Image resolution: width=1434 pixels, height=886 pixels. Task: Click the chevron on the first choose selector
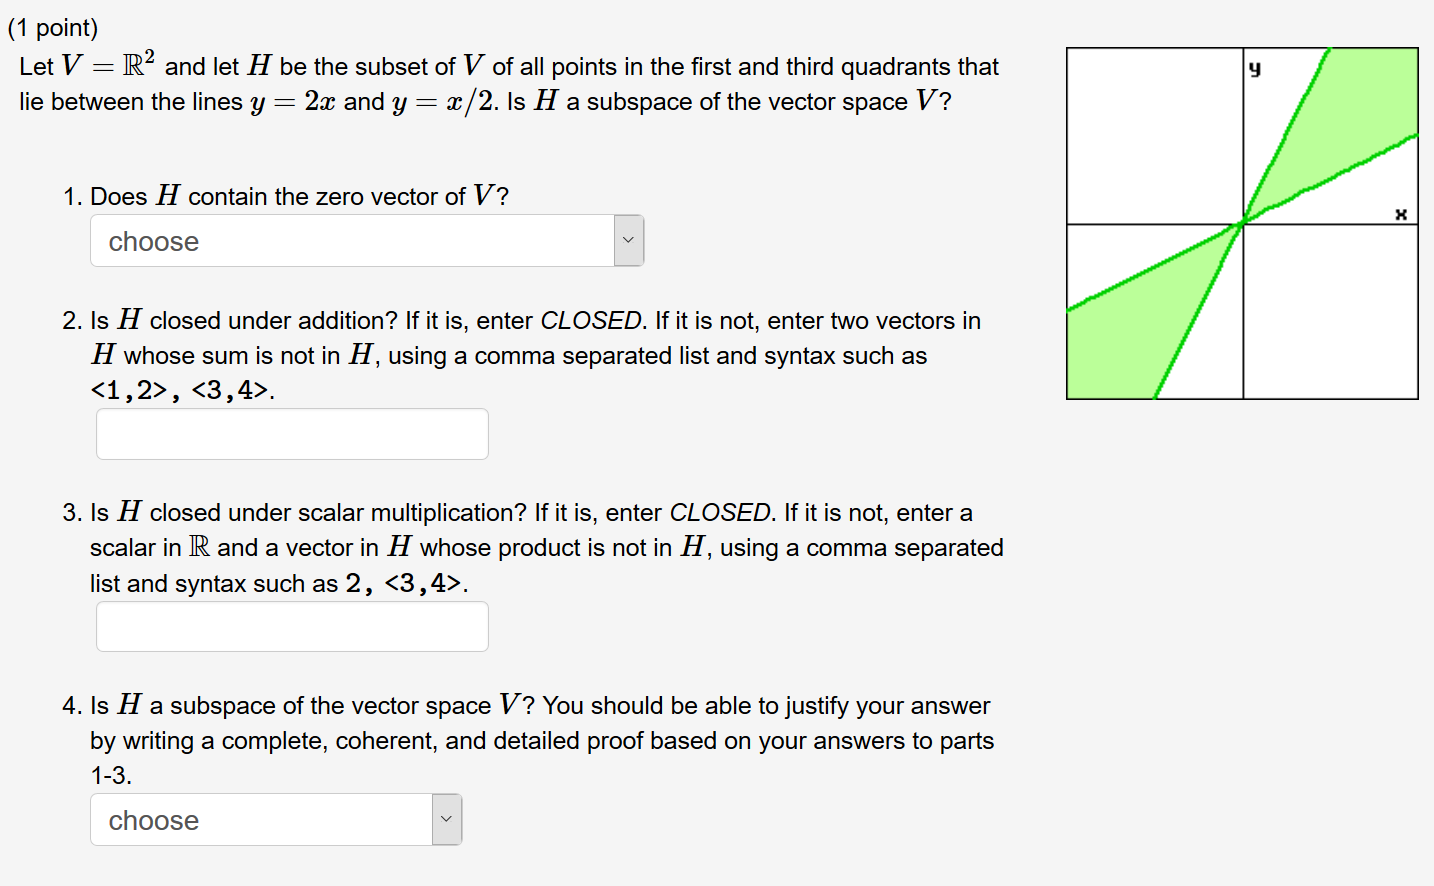pos(628,240)
